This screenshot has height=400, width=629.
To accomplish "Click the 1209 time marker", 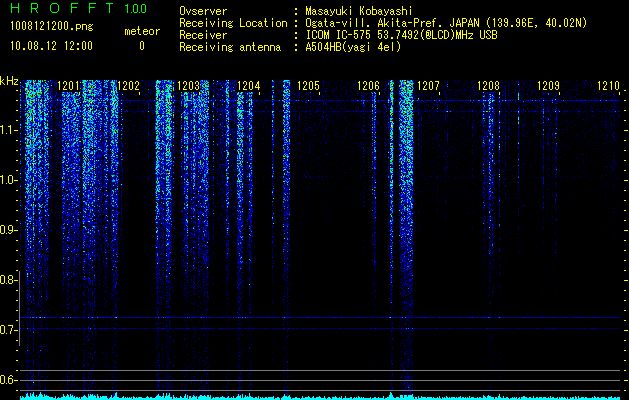I will [x=548, y=86].
